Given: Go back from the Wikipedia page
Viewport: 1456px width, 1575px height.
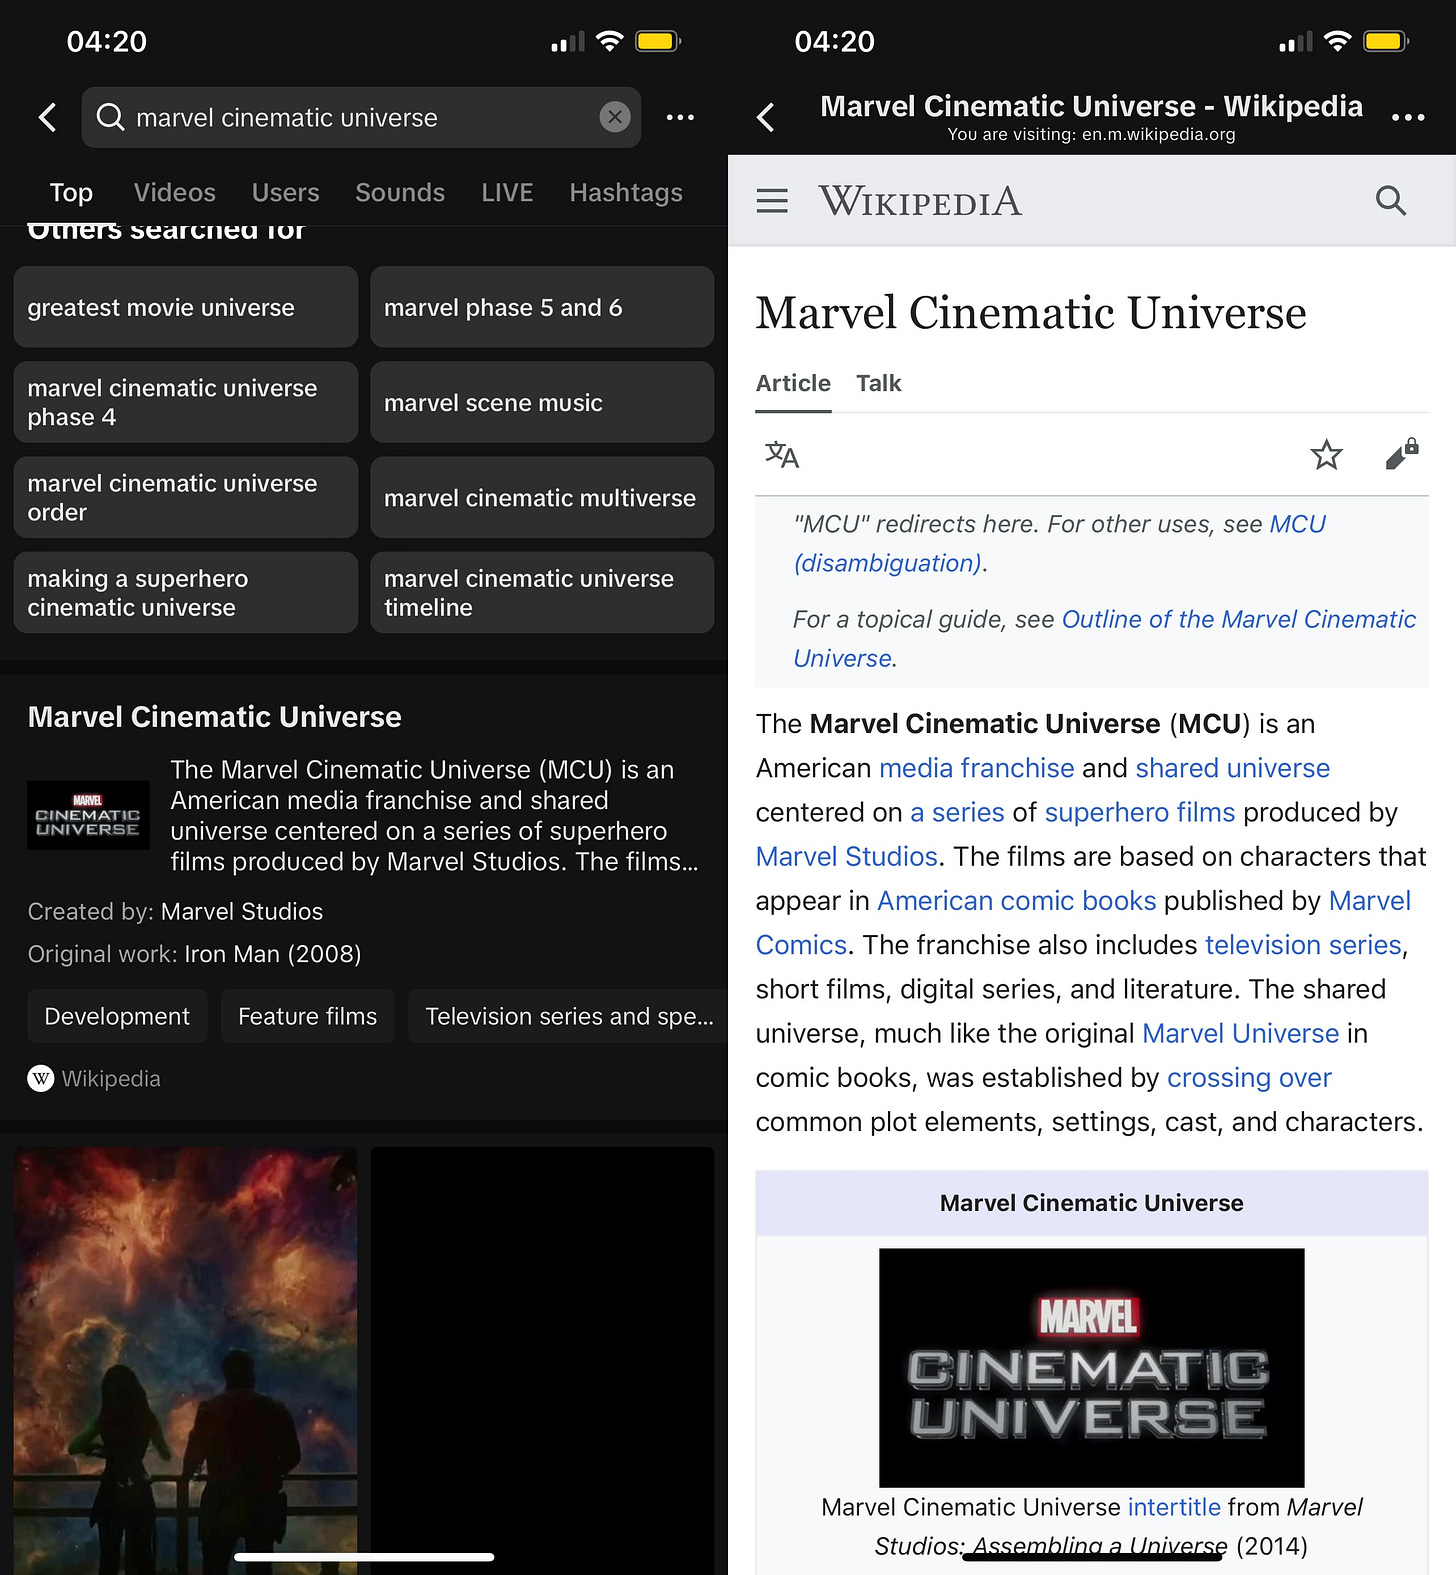Looking at the screenshot, I should coord(766,118).
